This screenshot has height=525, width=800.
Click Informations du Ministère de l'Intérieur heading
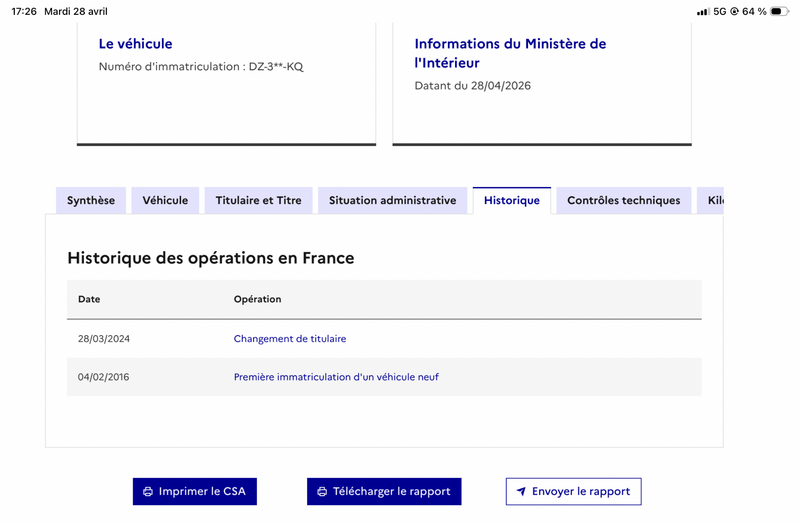point(510,53)
